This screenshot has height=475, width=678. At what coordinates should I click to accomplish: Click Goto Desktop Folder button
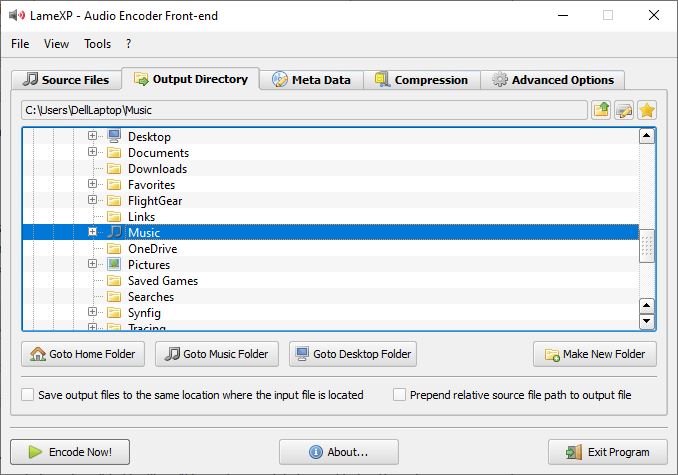(x=353, y=354)
